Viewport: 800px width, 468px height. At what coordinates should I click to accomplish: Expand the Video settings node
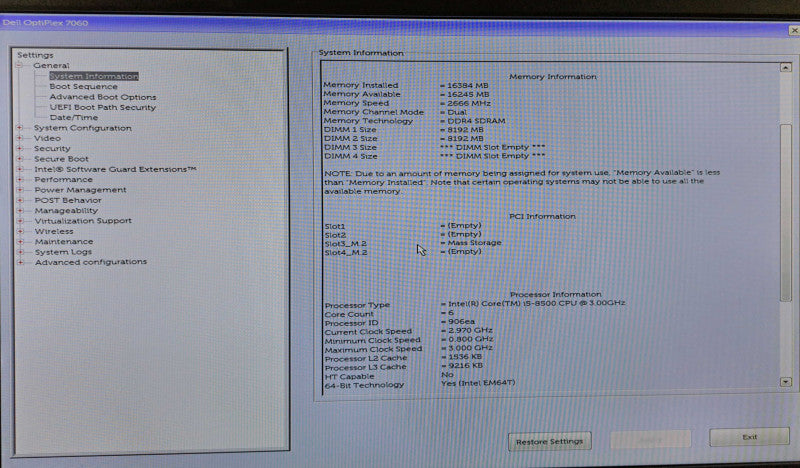(19, 138)
